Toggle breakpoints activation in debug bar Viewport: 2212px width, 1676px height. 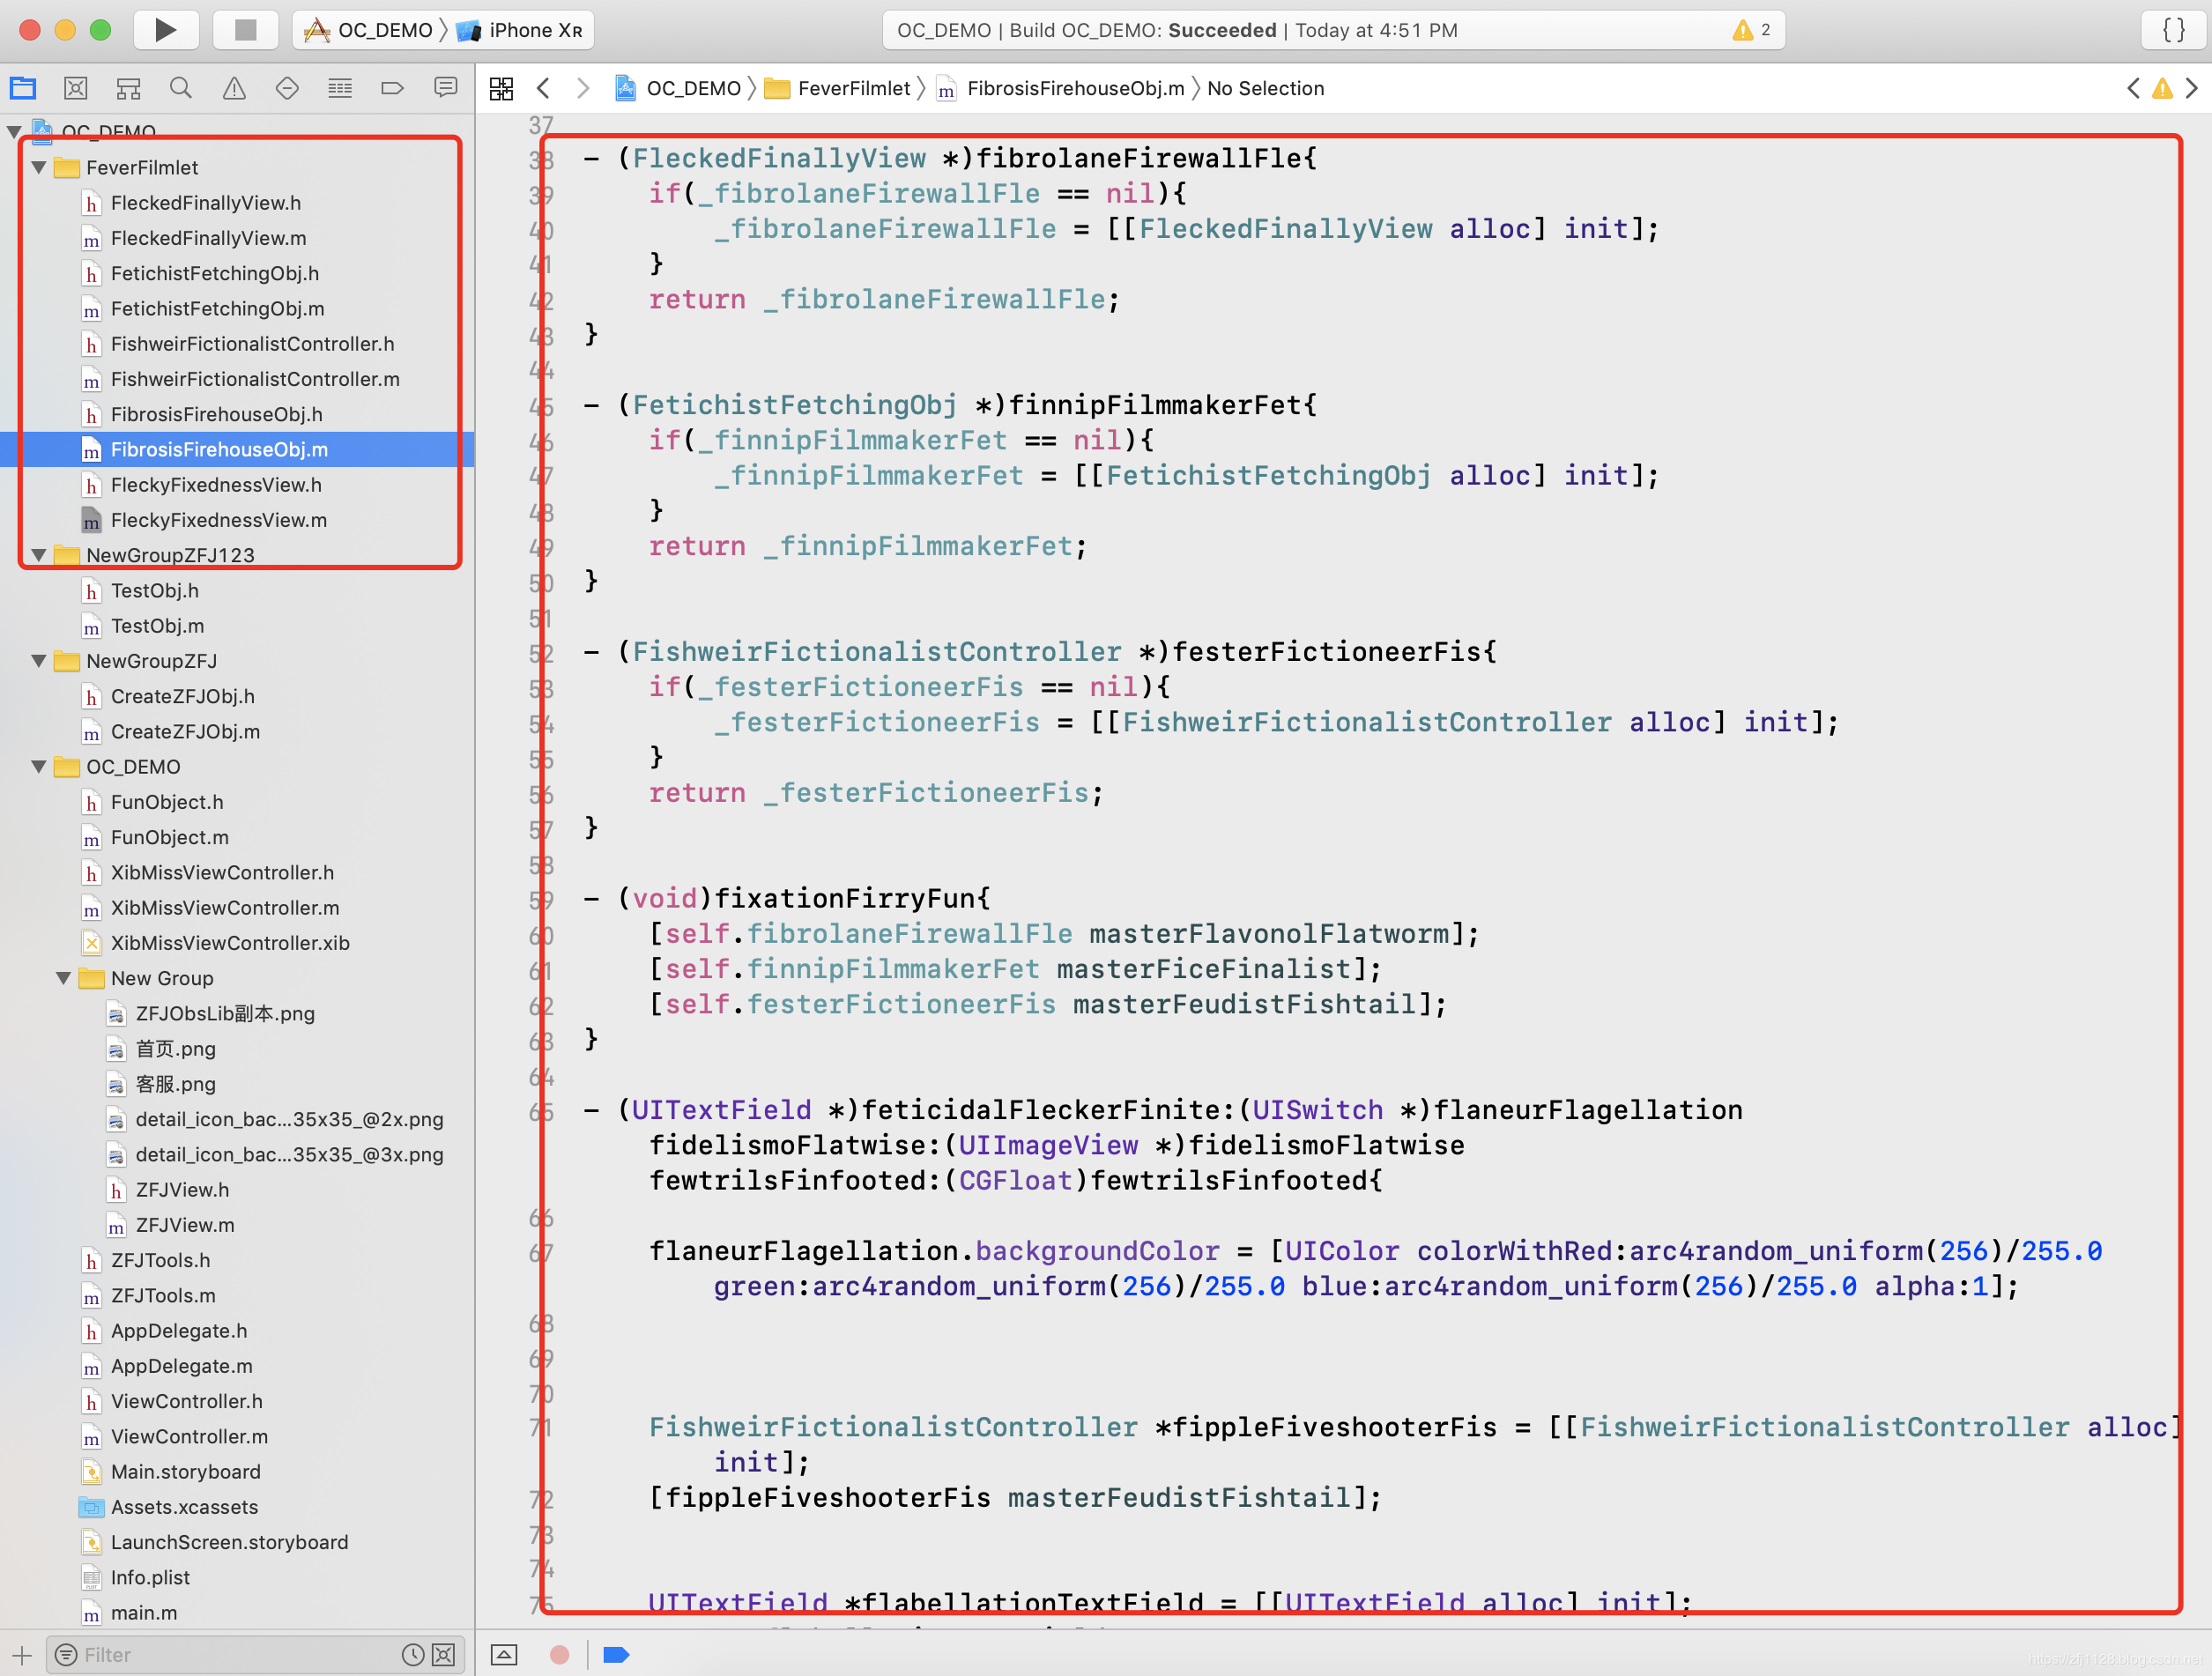coord(616,1654)
